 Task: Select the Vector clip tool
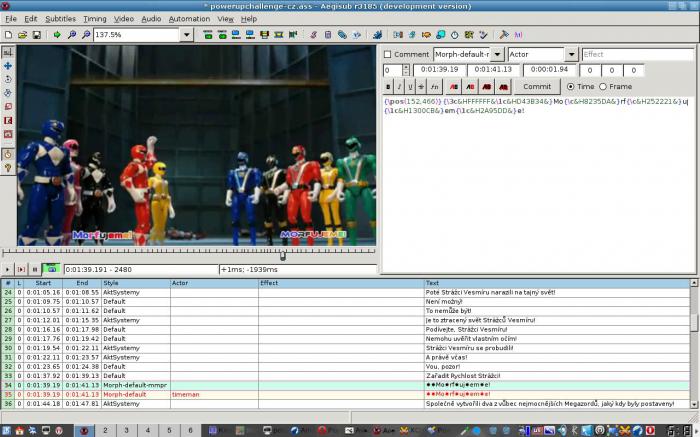coord(8,133)
